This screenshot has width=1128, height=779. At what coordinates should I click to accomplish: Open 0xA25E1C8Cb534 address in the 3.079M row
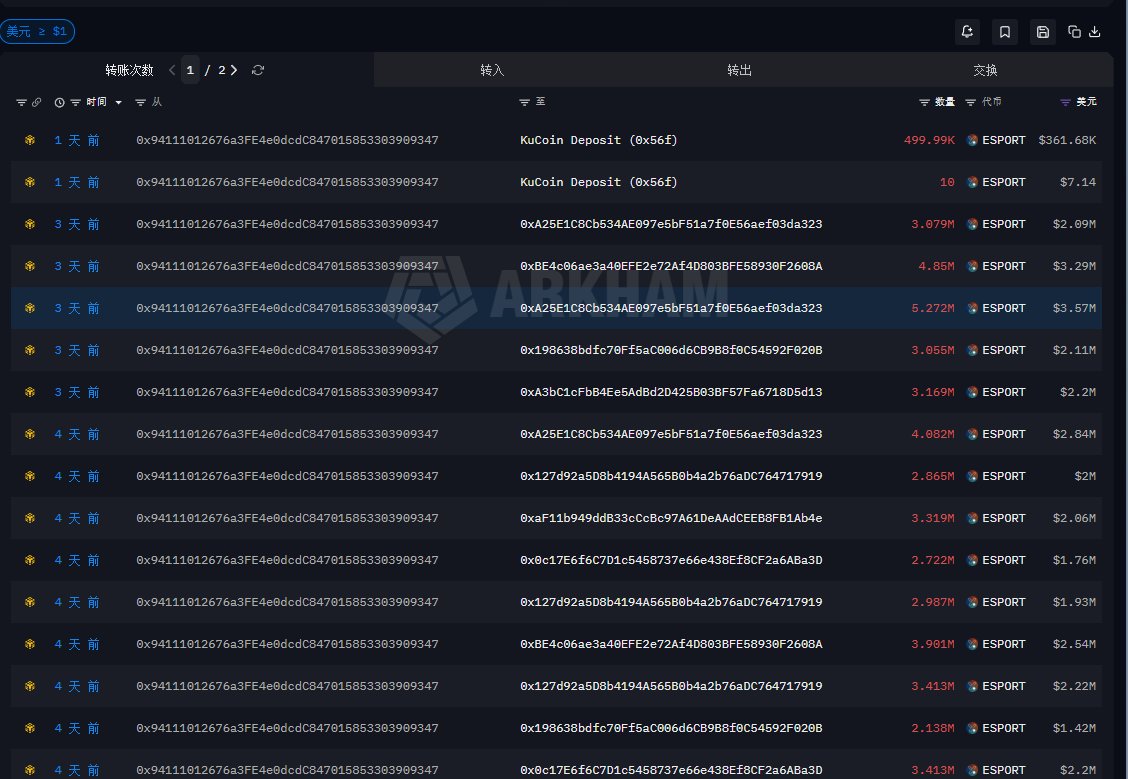(x=671, y=224)
